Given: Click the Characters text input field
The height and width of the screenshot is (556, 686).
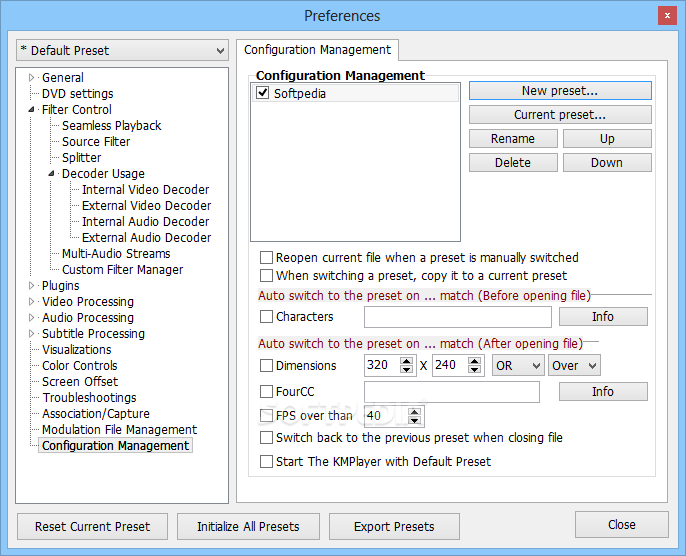Looking at the screenshot, I should coord(458,317).
